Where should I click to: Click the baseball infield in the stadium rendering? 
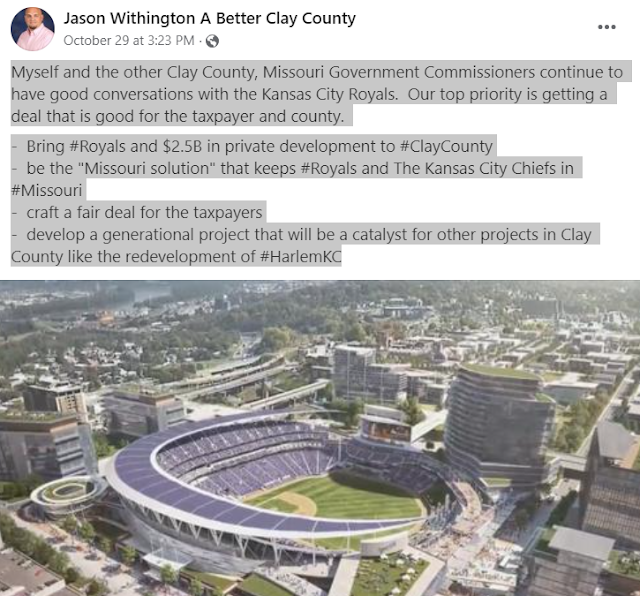coord(295,503)
